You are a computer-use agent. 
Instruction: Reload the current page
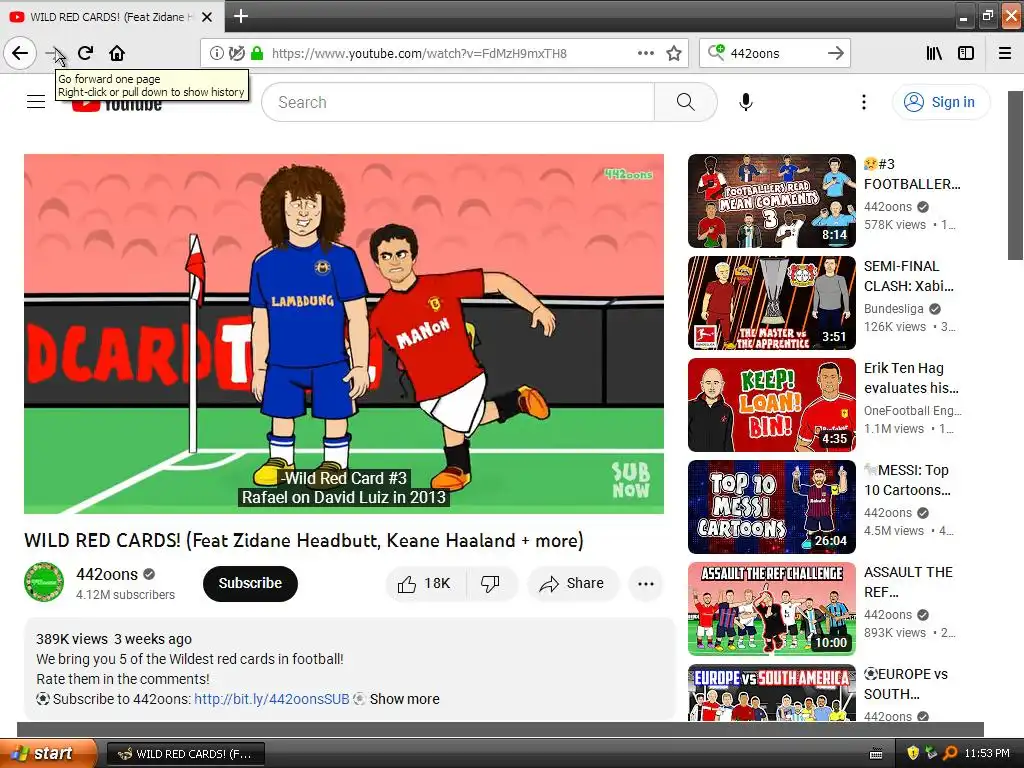click(86, 53)
